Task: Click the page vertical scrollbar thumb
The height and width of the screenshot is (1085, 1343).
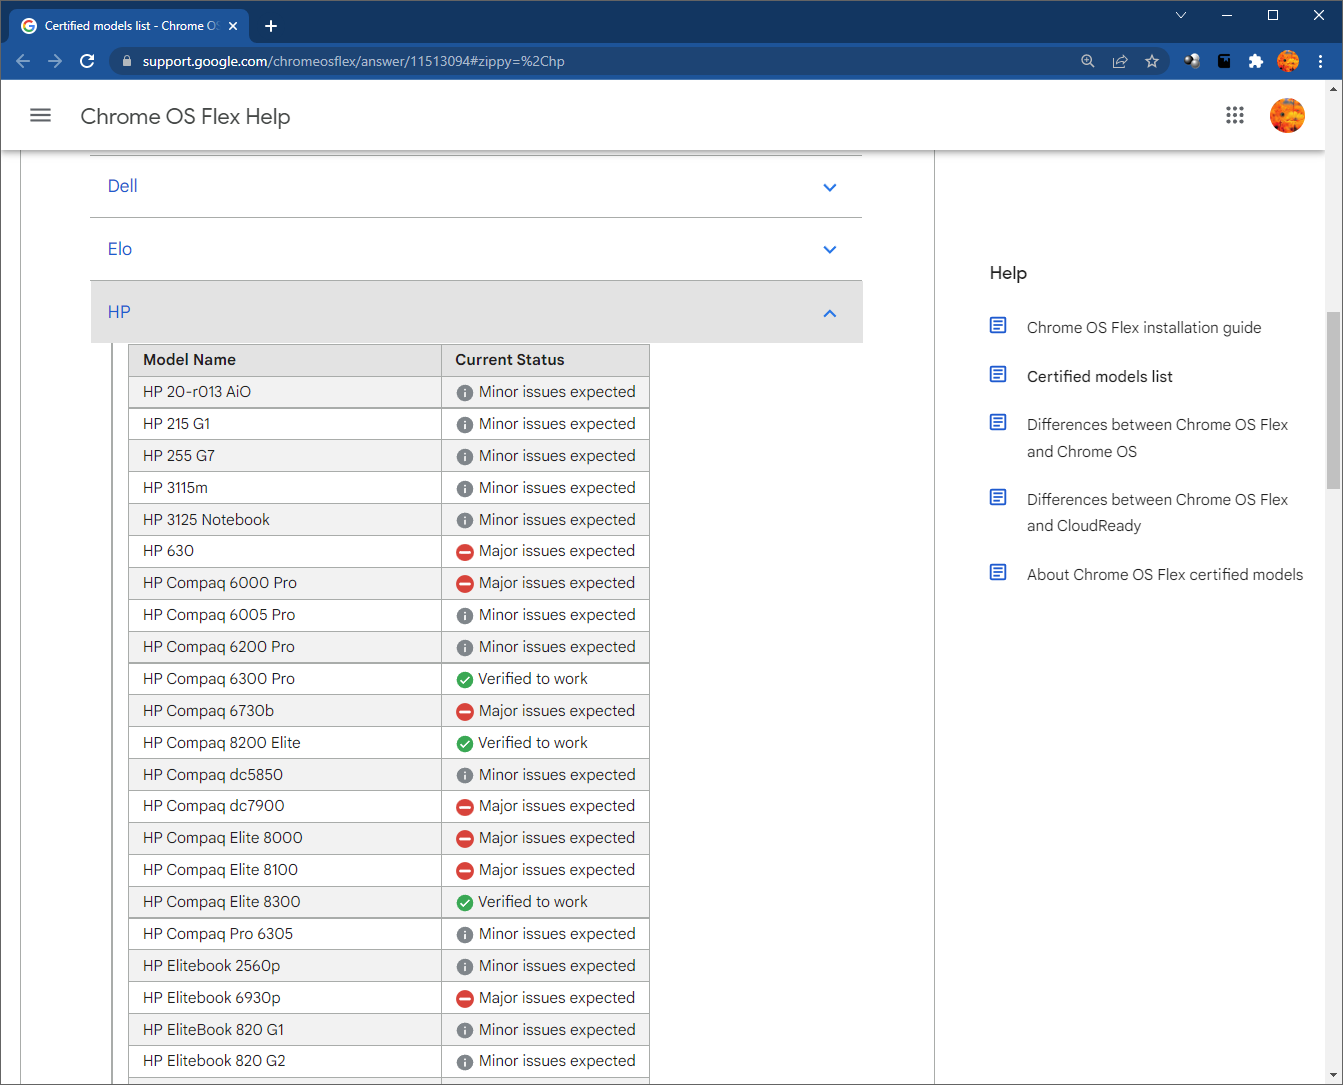Action: pos(1333,400)
